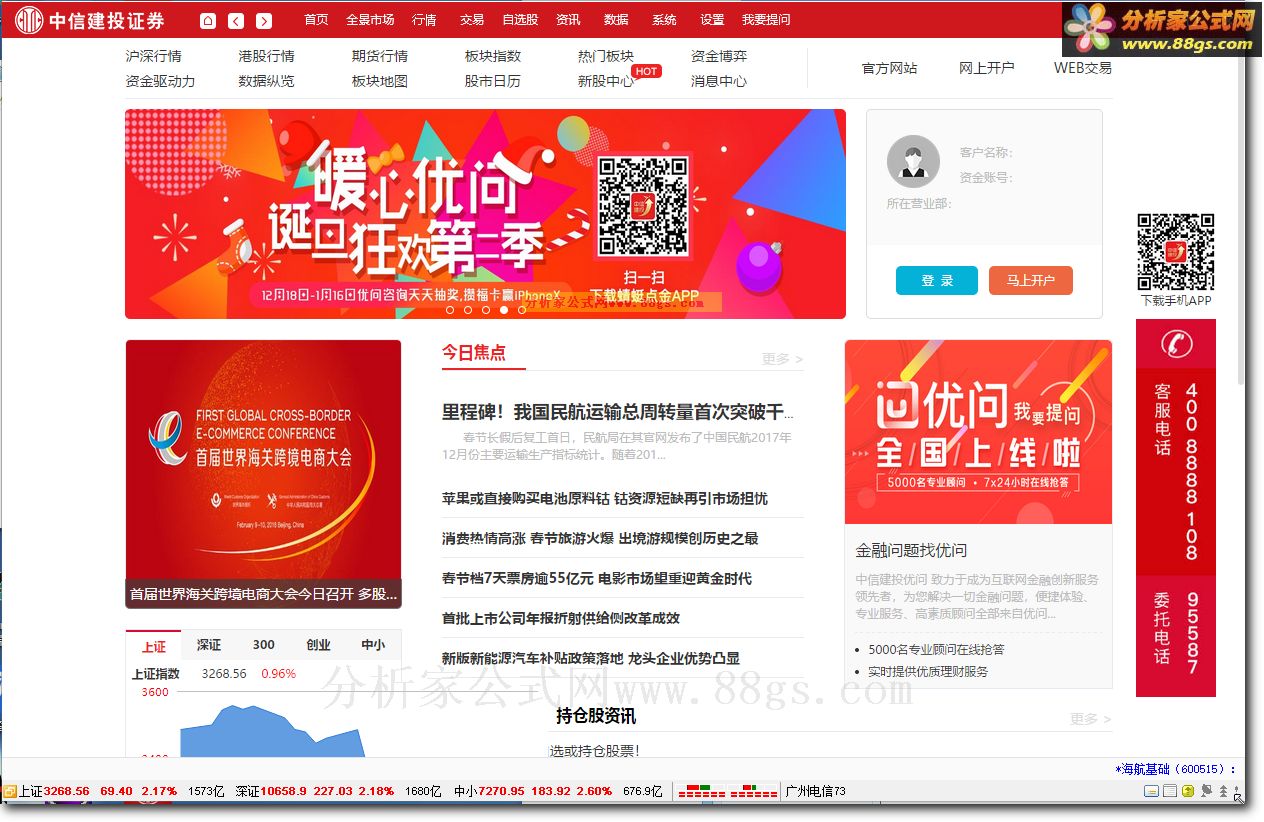Open the 资金驱动力 link
The image size is (1264, 822).
(160, 81)
